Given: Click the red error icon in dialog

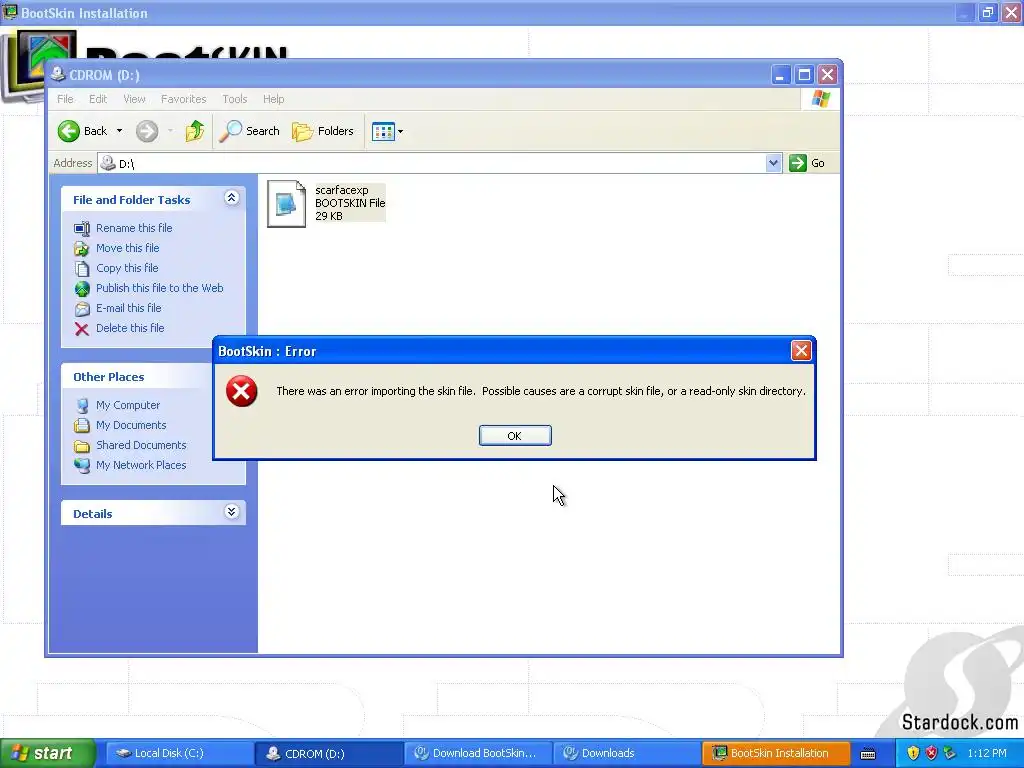Looking at the screenshot, I should click(242, 391).
